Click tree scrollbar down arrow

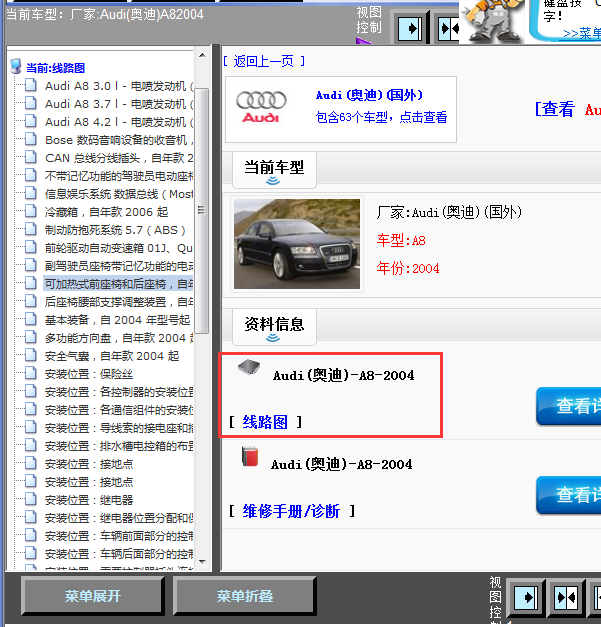coord(202,561)
